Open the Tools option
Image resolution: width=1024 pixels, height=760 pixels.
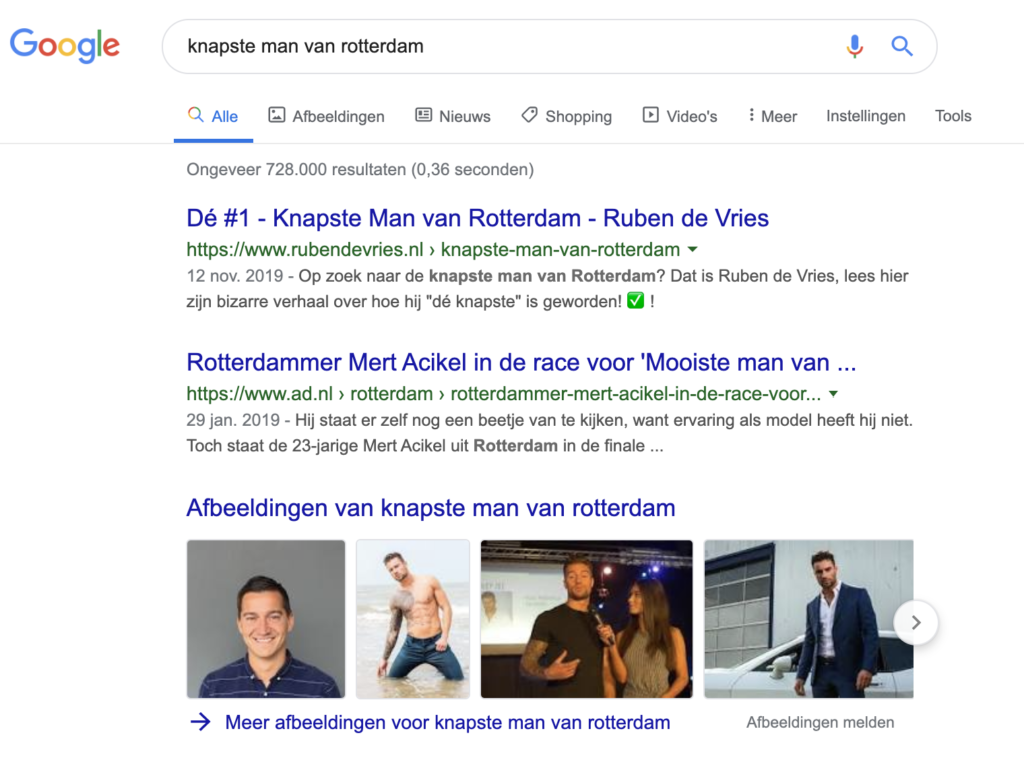coord(953,116)
